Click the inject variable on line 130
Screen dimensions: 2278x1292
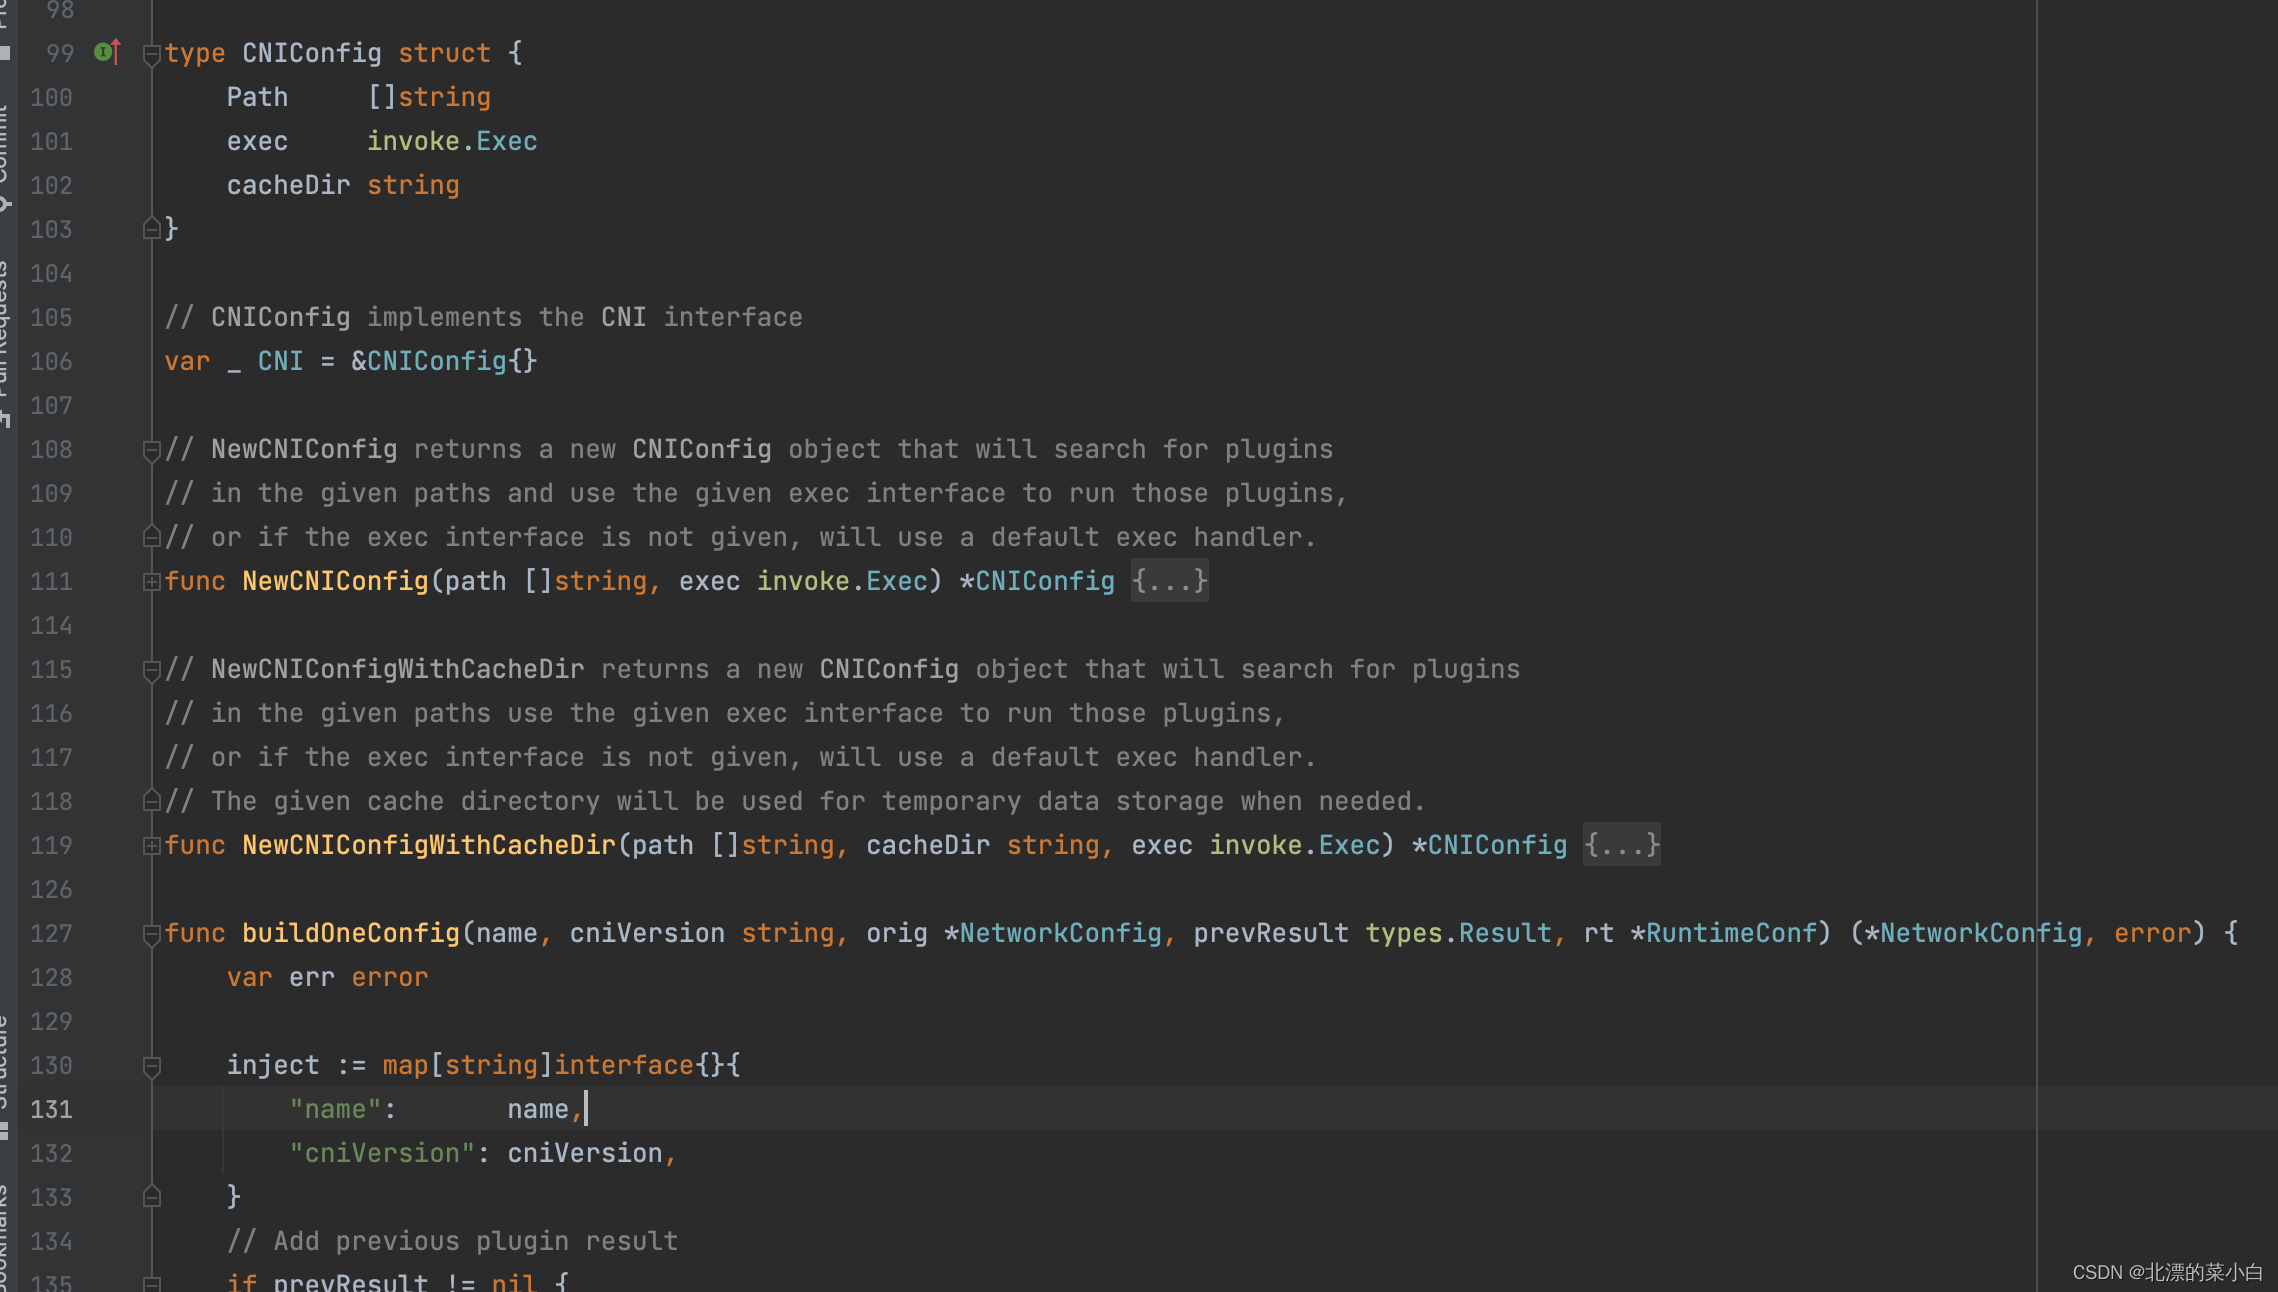[x=273, y=1065]
